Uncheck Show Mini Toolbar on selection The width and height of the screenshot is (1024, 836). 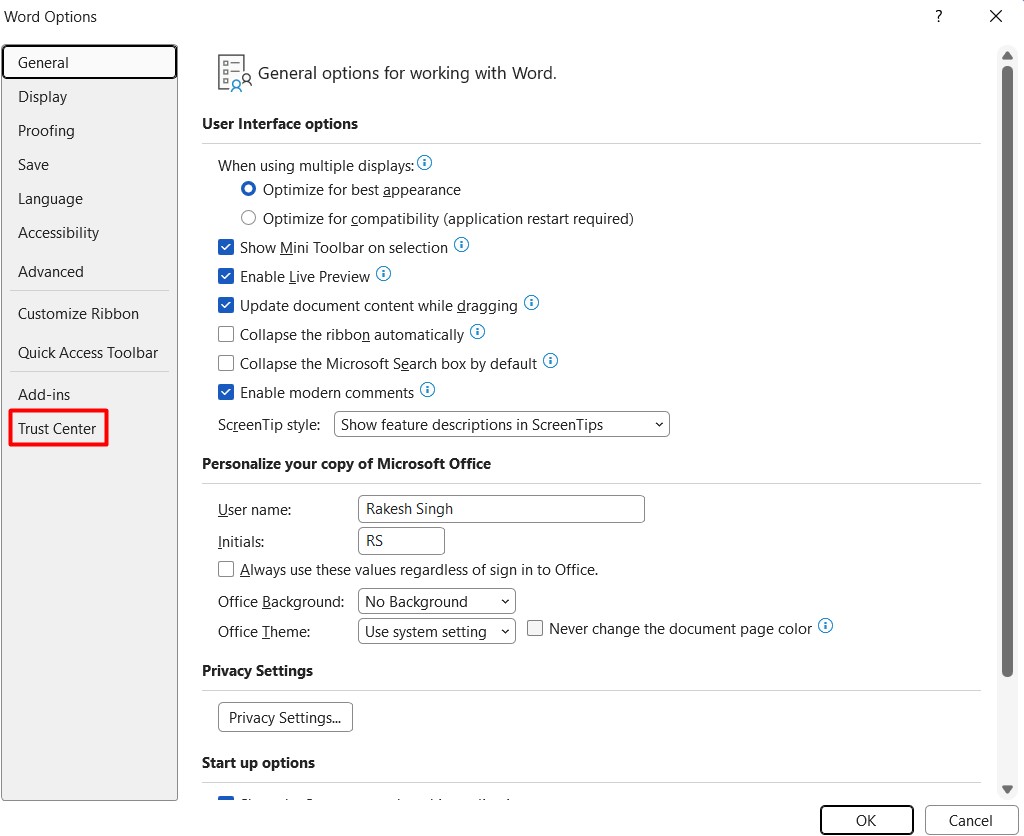[226, 248]
